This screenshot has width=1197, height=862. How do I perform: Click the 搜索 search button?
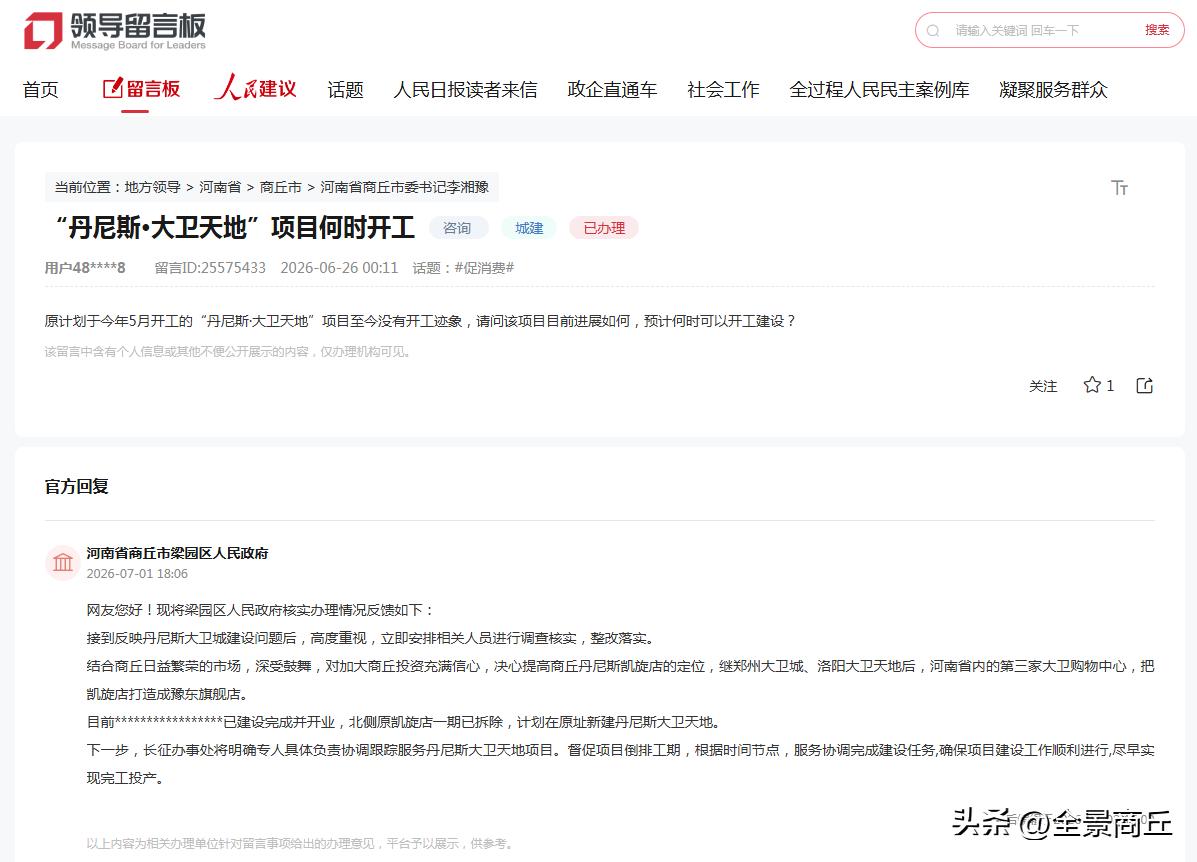pyautogui.click(x=1157, y=30)
